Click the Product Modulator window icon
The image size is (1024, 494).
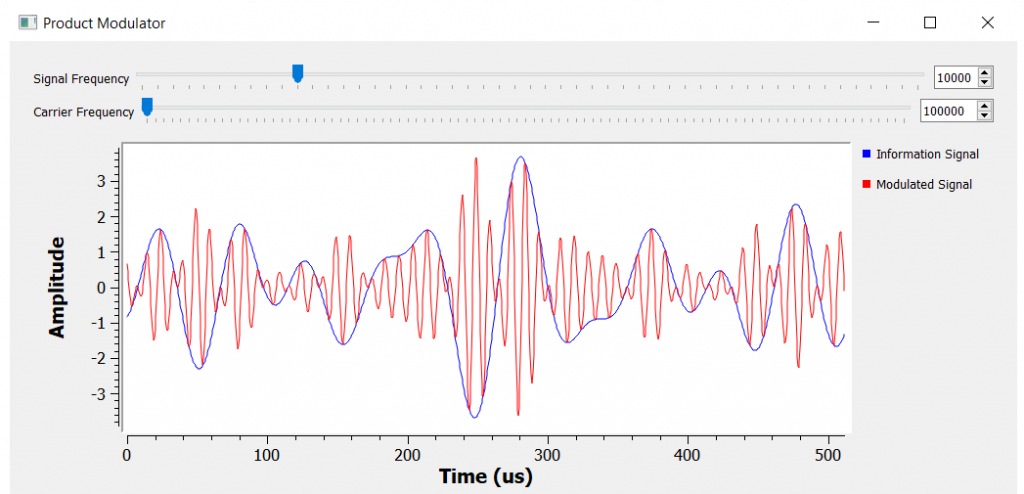(27, 22)
